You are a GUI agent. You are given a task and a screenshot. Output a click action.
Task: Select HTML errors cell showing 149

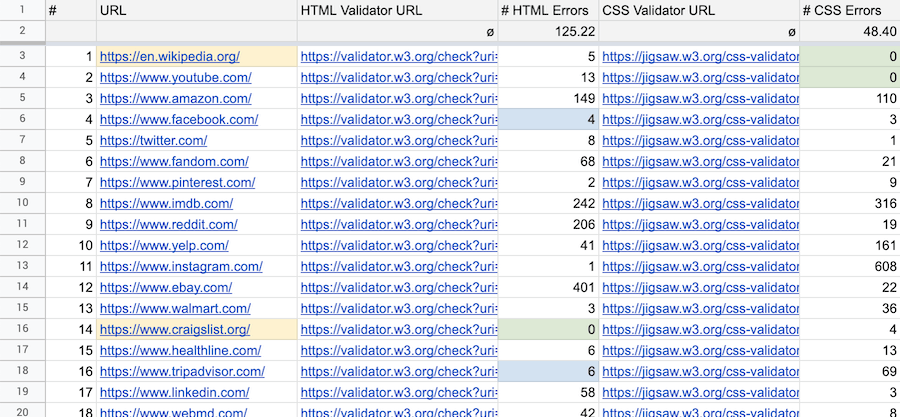click(x=548, y=99)
